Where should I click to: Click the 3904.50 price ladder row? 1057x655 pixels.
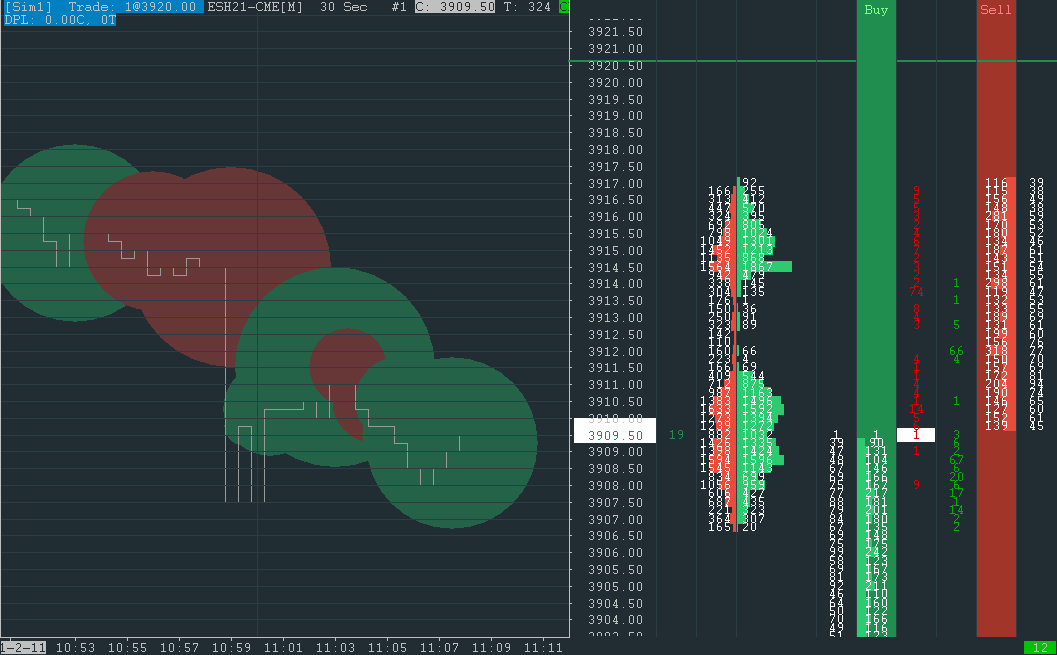click(x=615, y=603)
